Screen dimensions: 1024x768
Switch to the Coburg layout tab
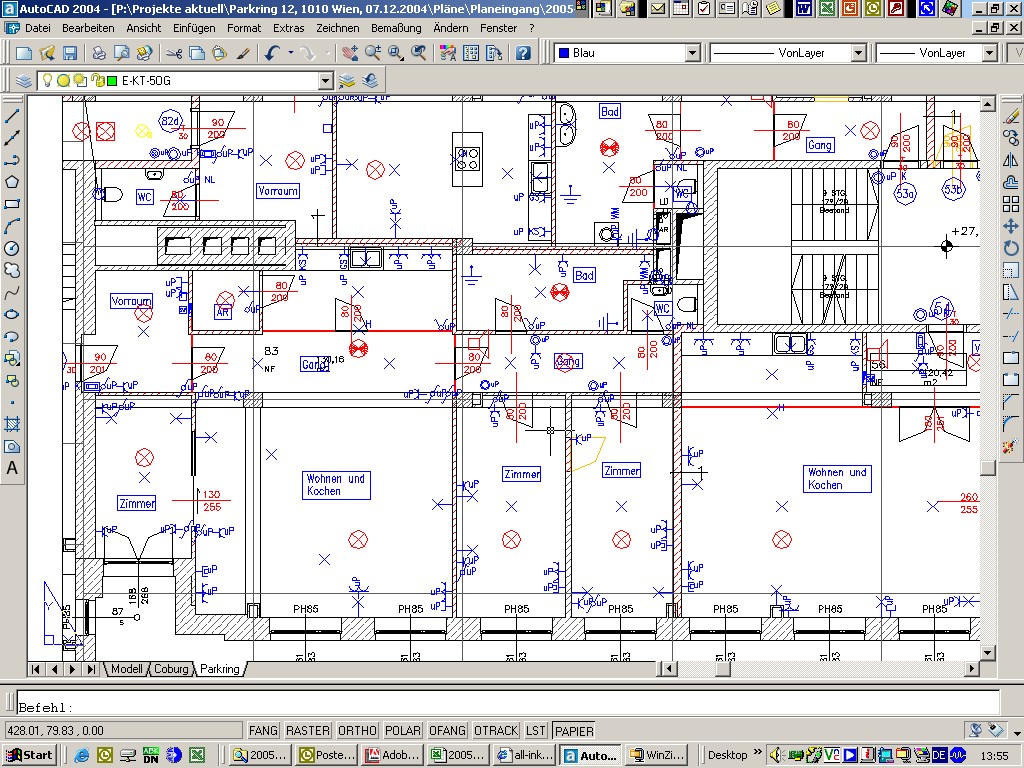point(171,669)
